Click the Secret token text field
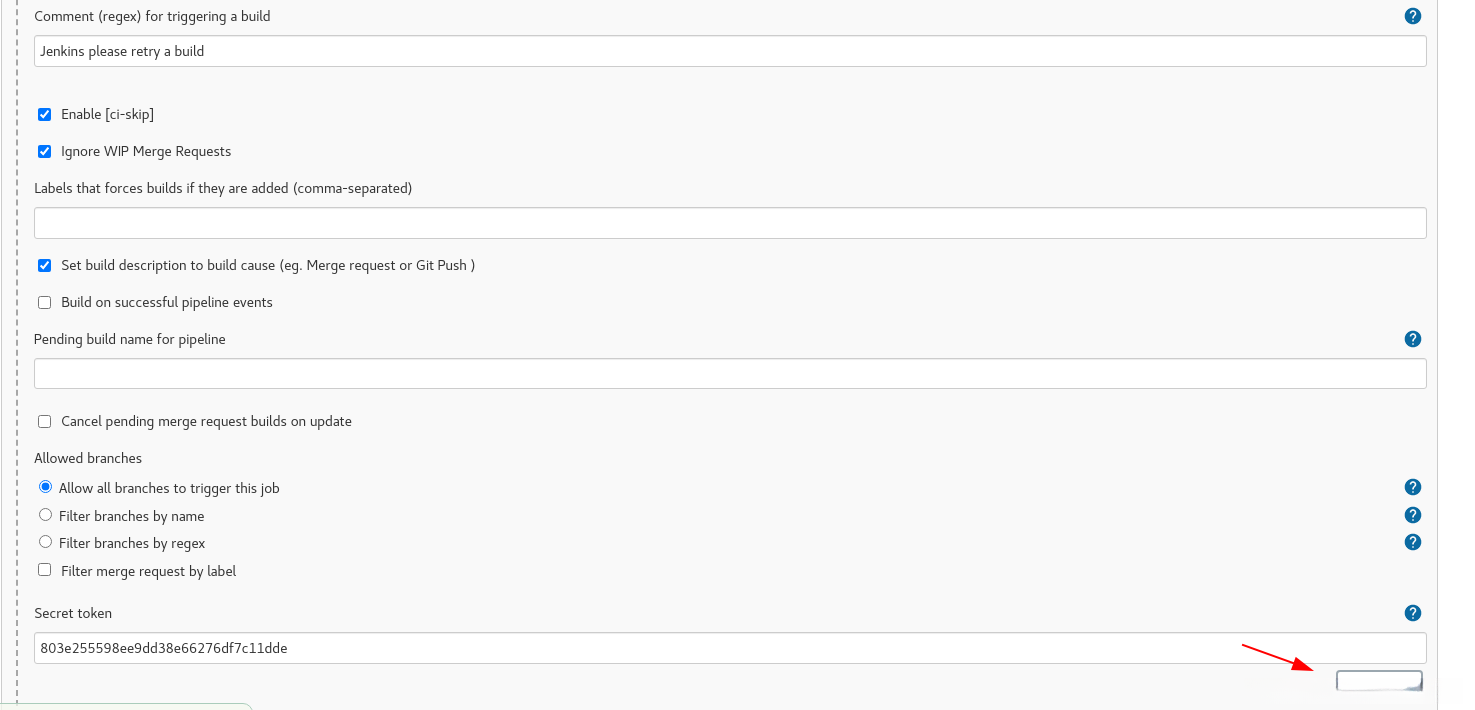 (x=730, y=648)
